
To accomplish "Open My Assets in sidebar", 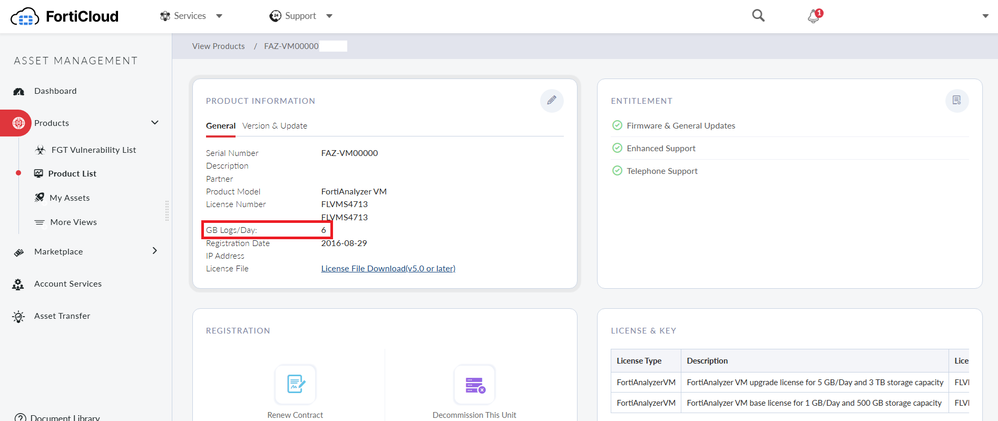I will tap(69, 198).
